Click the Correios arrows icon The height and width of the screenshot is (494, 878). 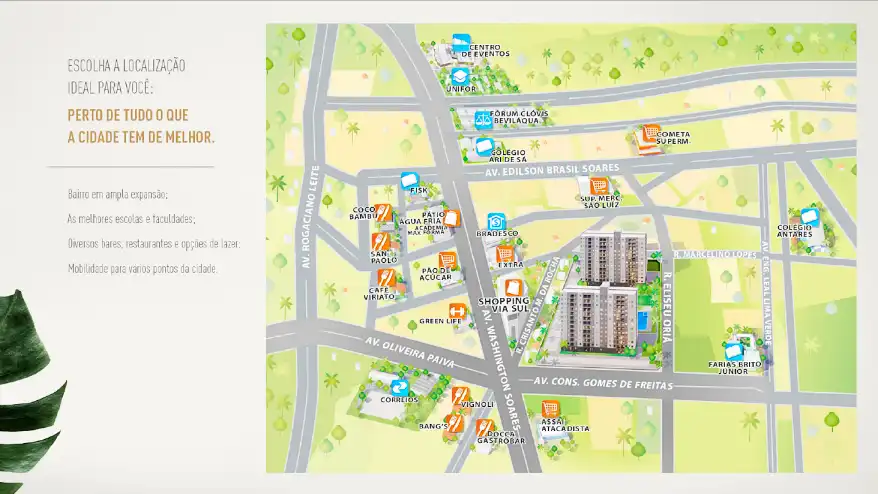coord(399,388)
